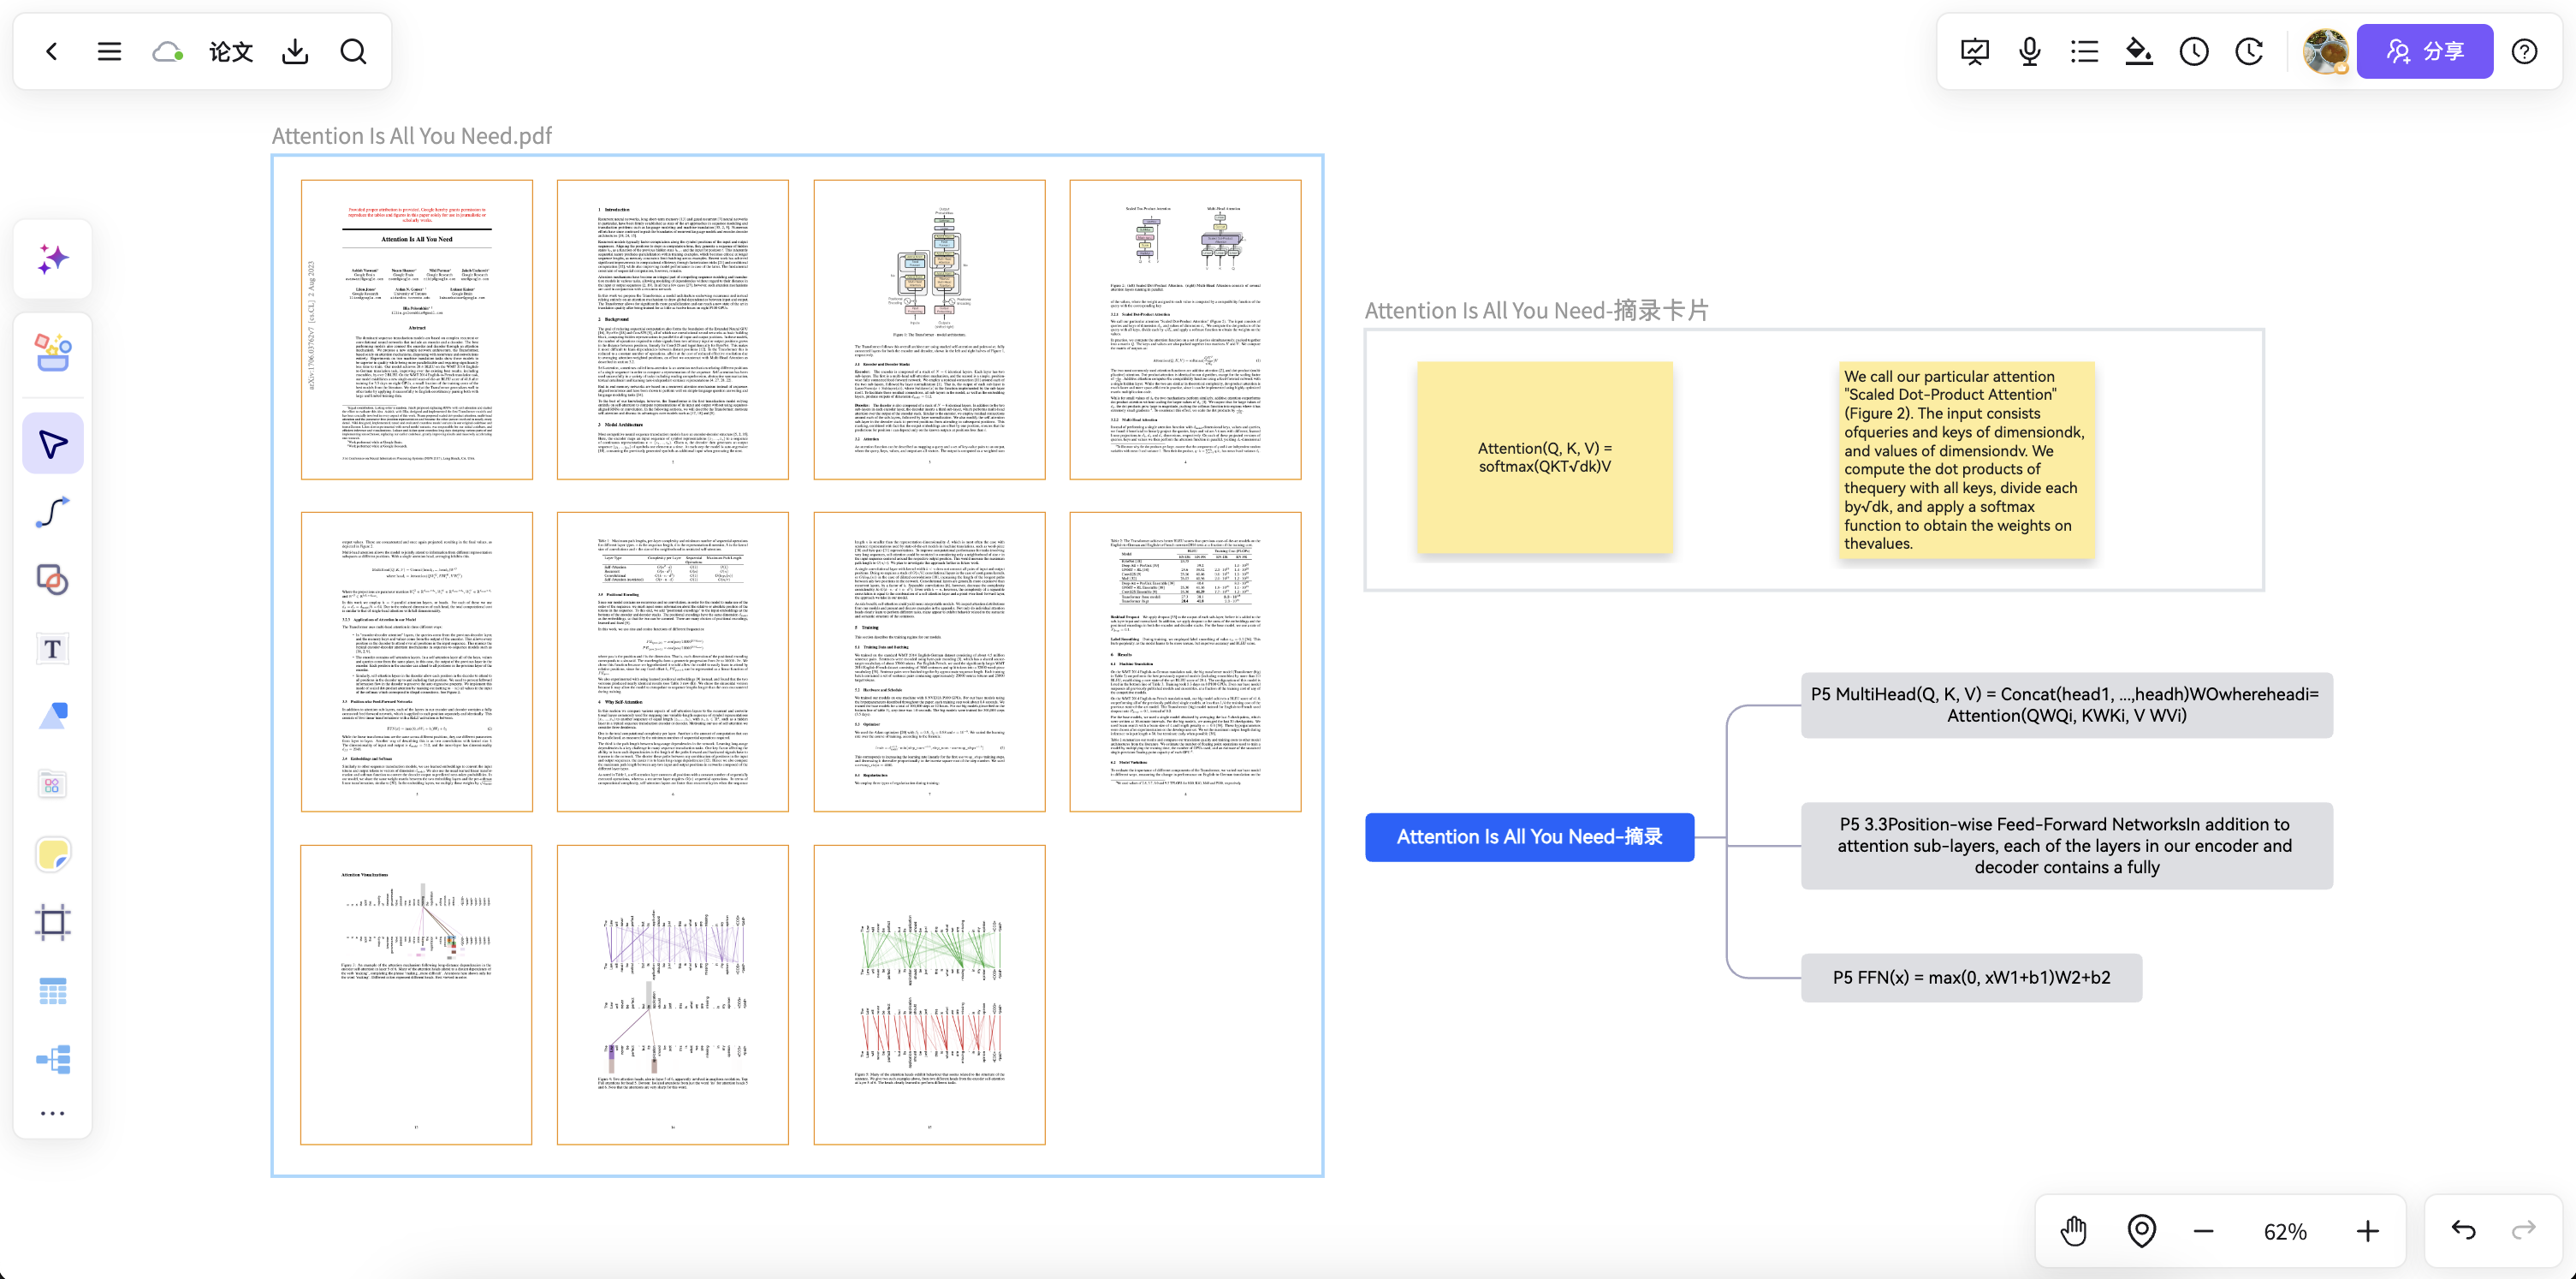
Task: Zoom in with the plus button
Action: point(2367,1231)
